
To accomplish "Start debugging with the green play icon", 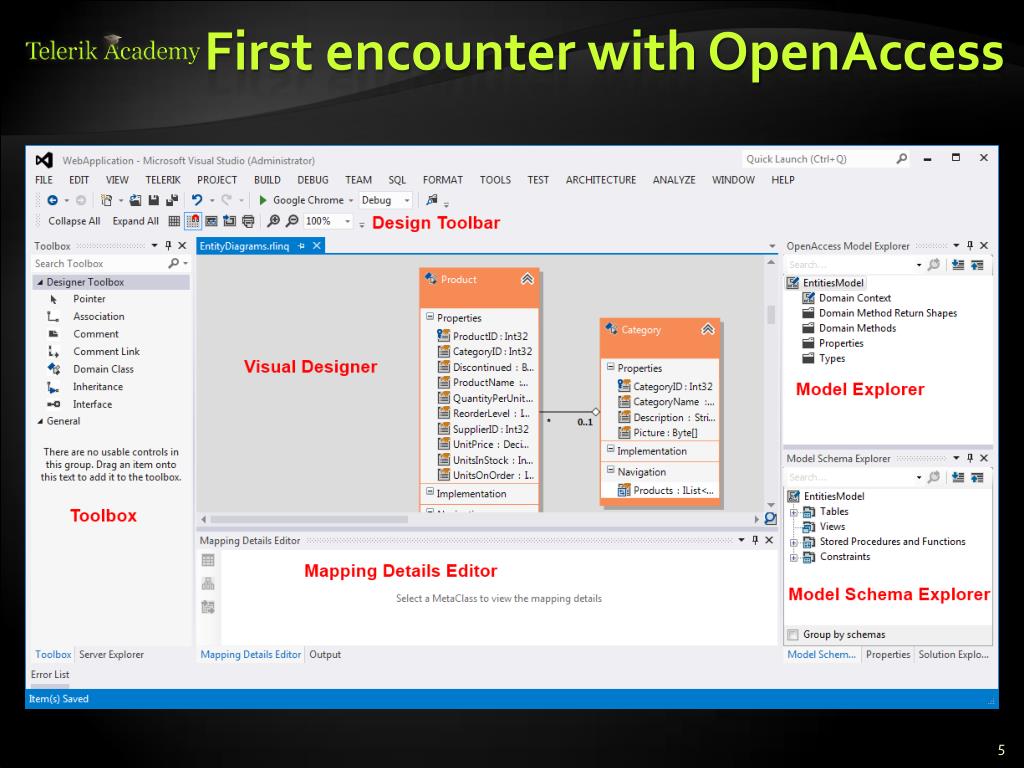I will (263, 200).
